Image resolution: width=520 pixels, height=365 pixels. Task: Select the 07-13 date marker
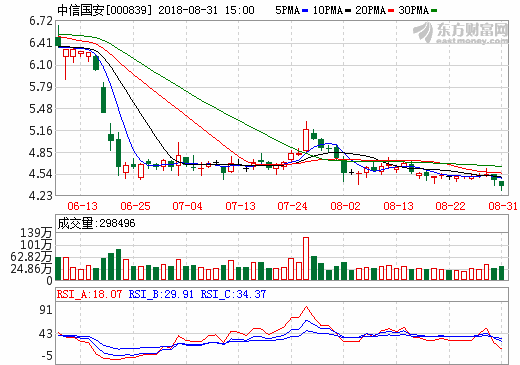click(240, 206)
